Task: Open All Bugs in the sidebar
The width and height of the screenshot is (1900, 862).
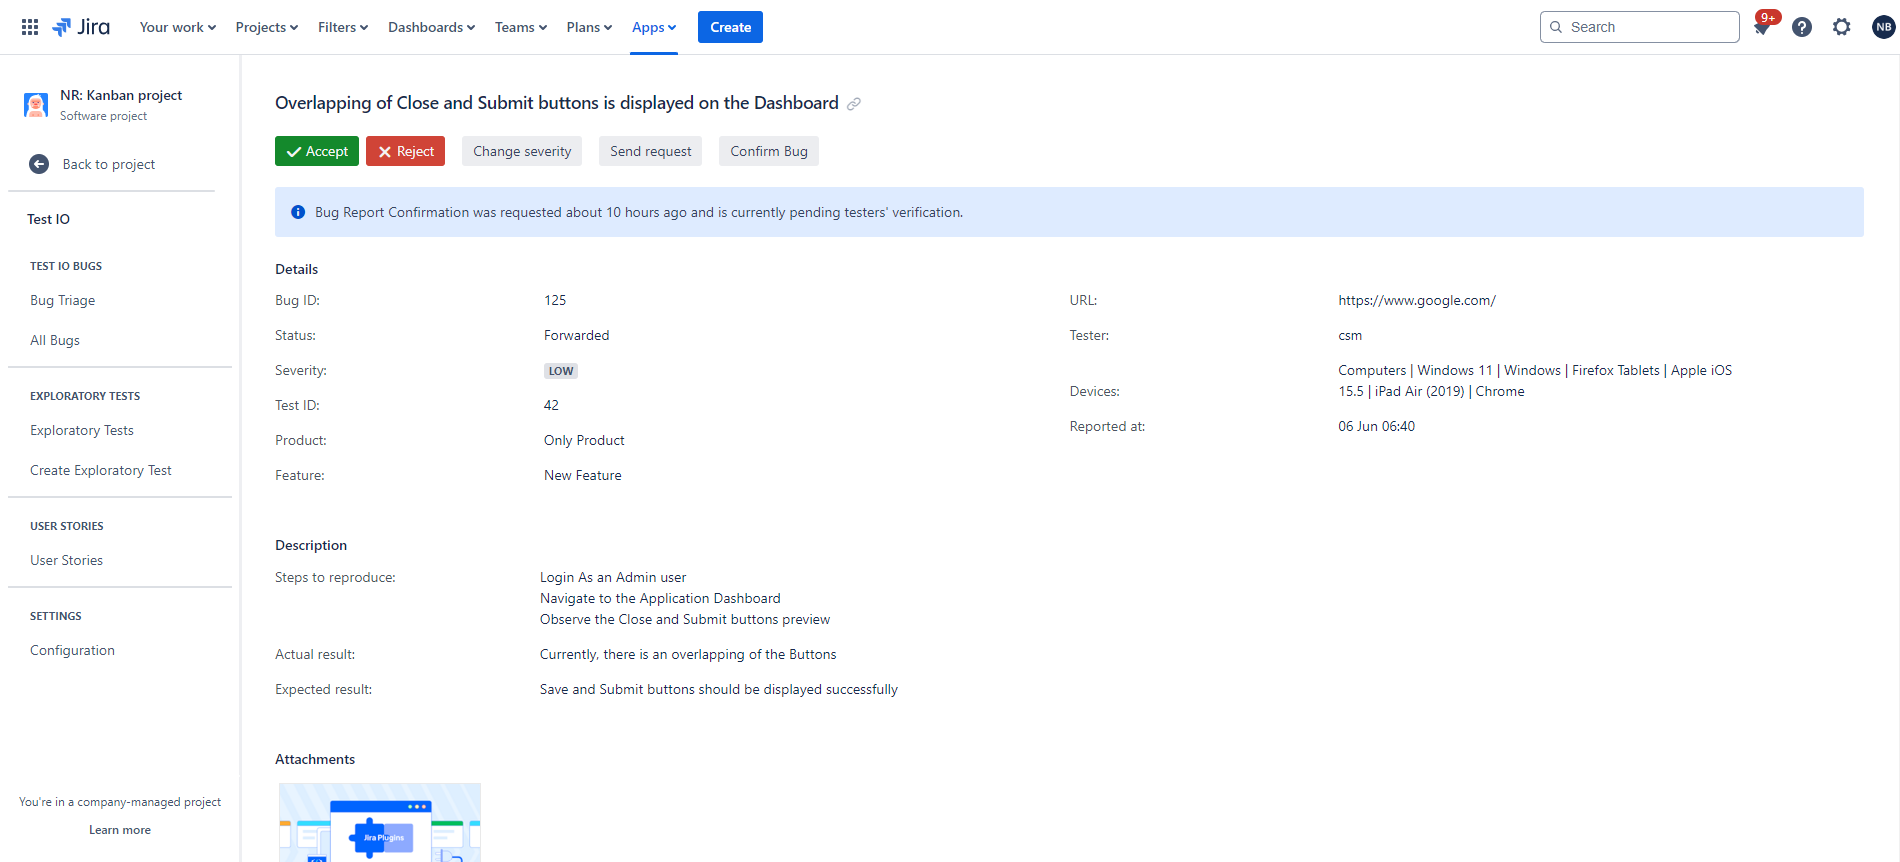Action: [55, 340]
